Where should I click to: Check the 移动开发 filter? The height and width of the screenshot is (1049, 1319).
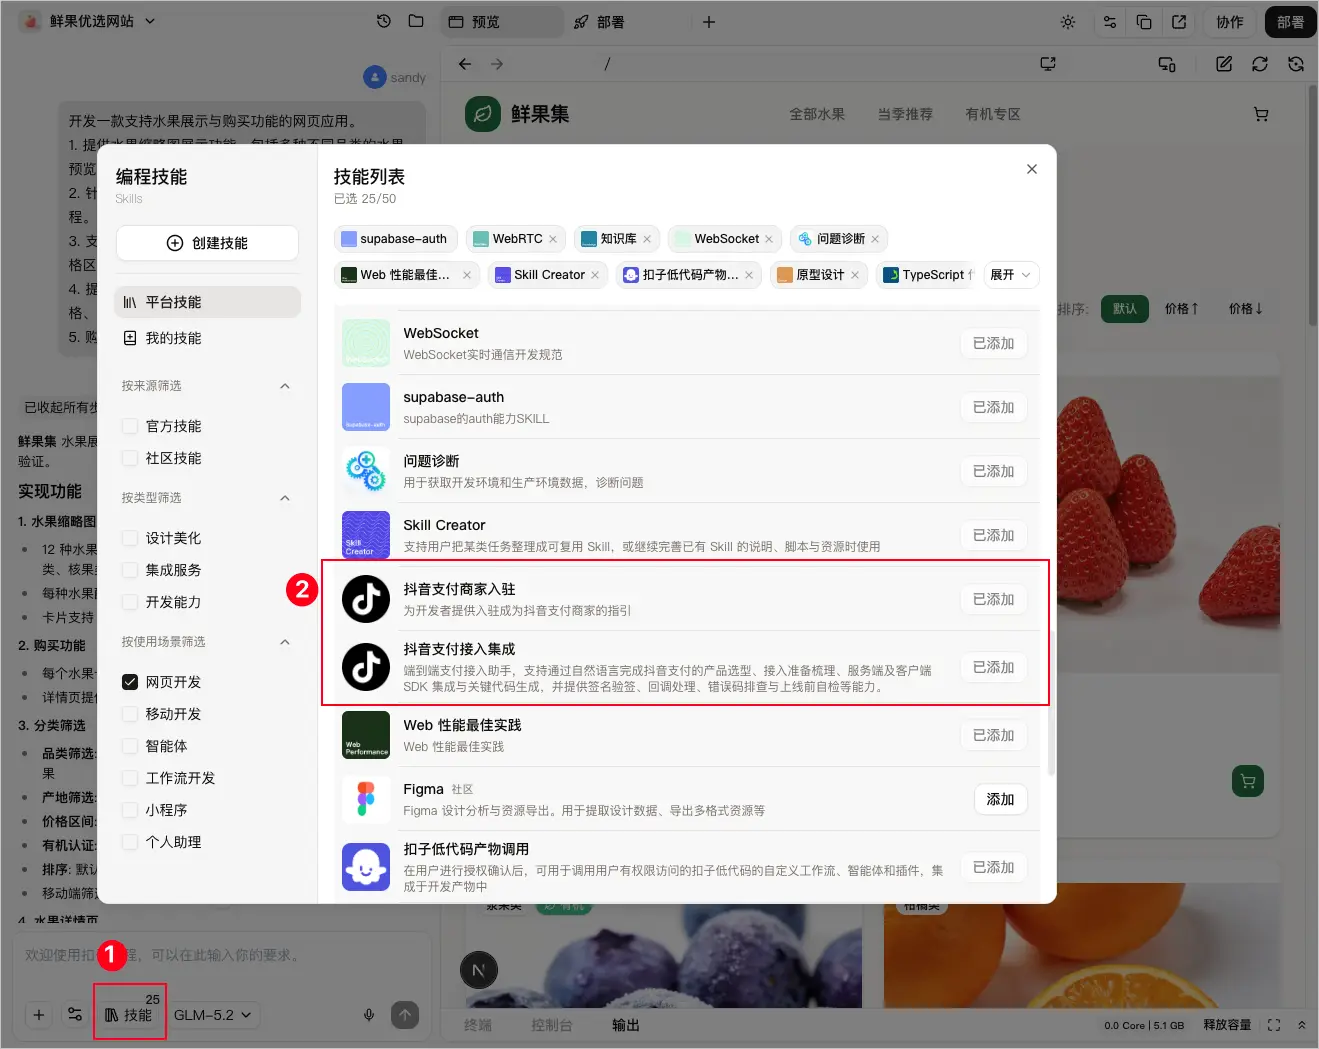130,714
